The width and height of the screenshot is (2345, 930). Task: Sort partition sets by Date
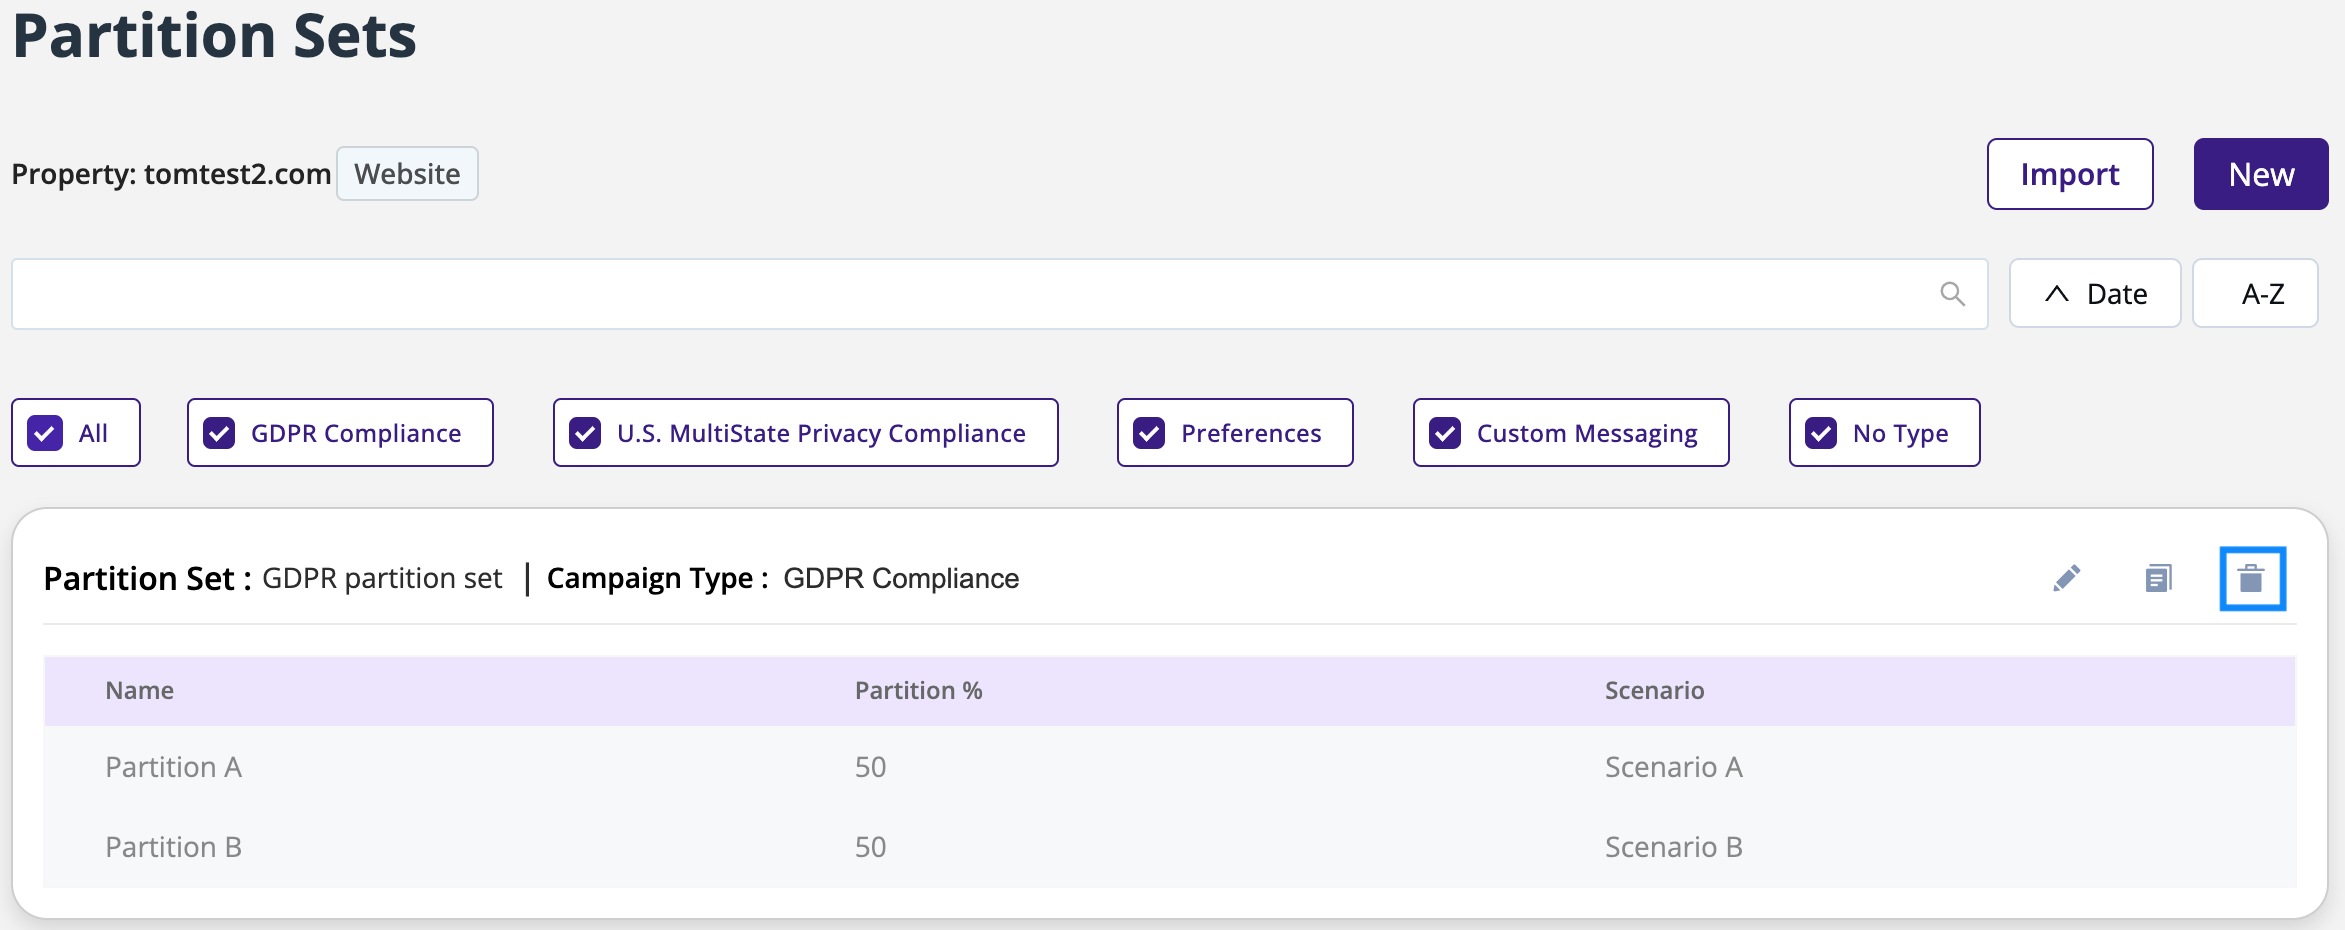[2095, 294]
